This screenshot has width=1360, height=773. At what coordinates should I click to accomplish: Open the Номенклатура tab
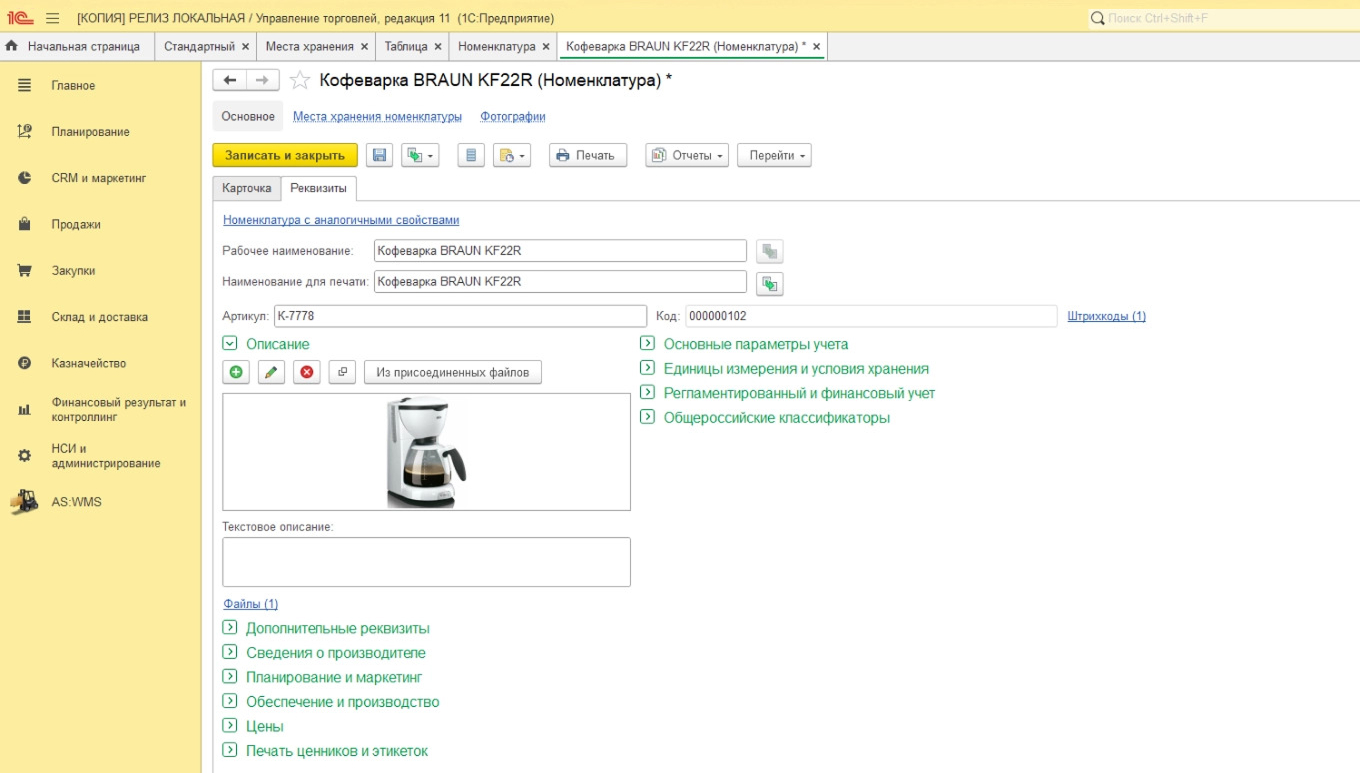497,45
